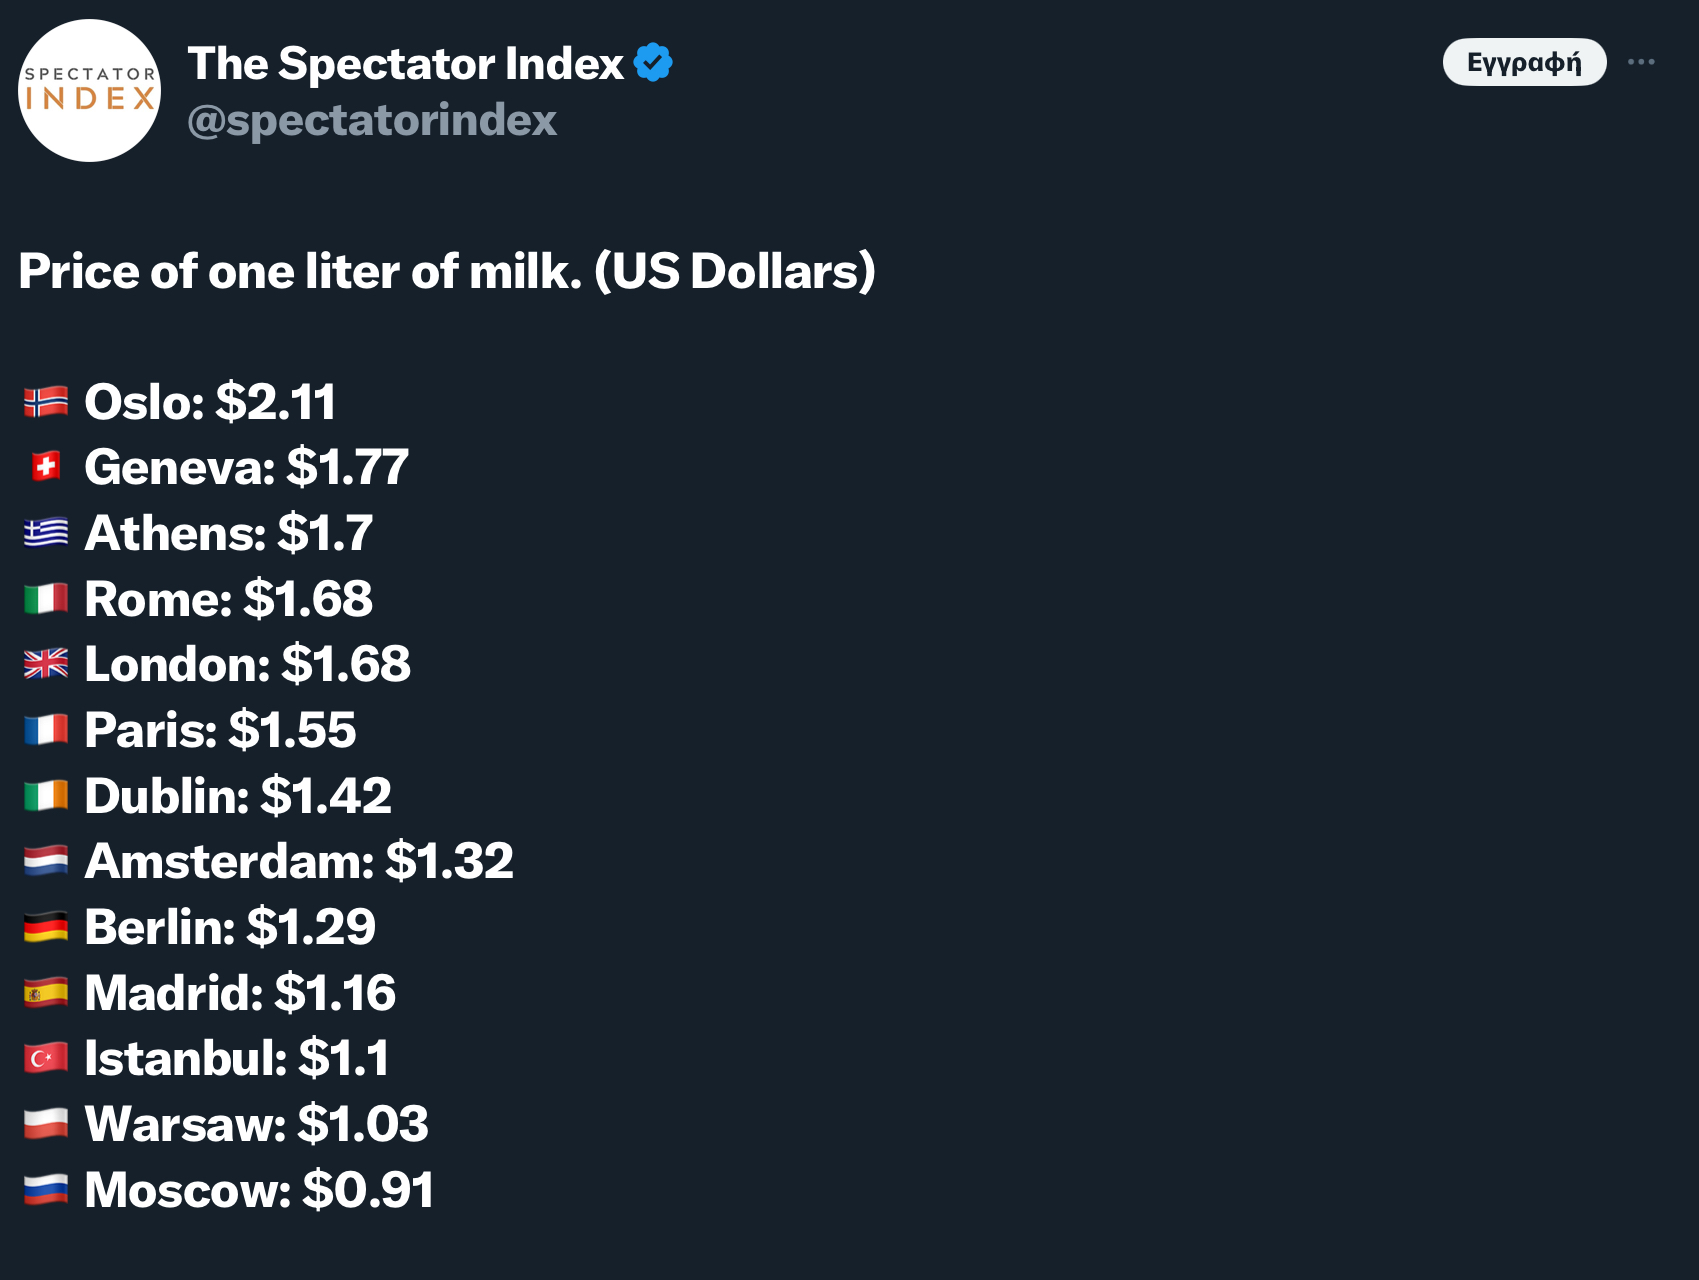
Task: Click the Poland flag emoji
Action: tap(46, 1124)
